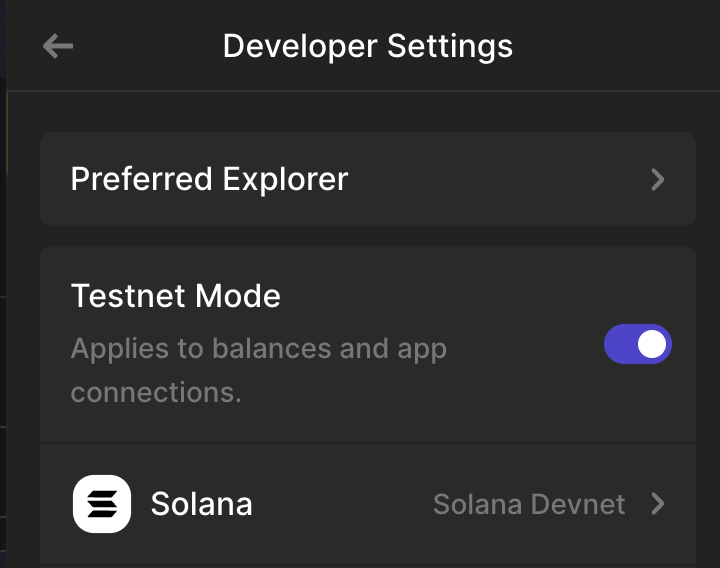The width and height of the screenshot is (720, 568).
Task: Change Solana network from Devnet
Action: (x=529, y=504)
